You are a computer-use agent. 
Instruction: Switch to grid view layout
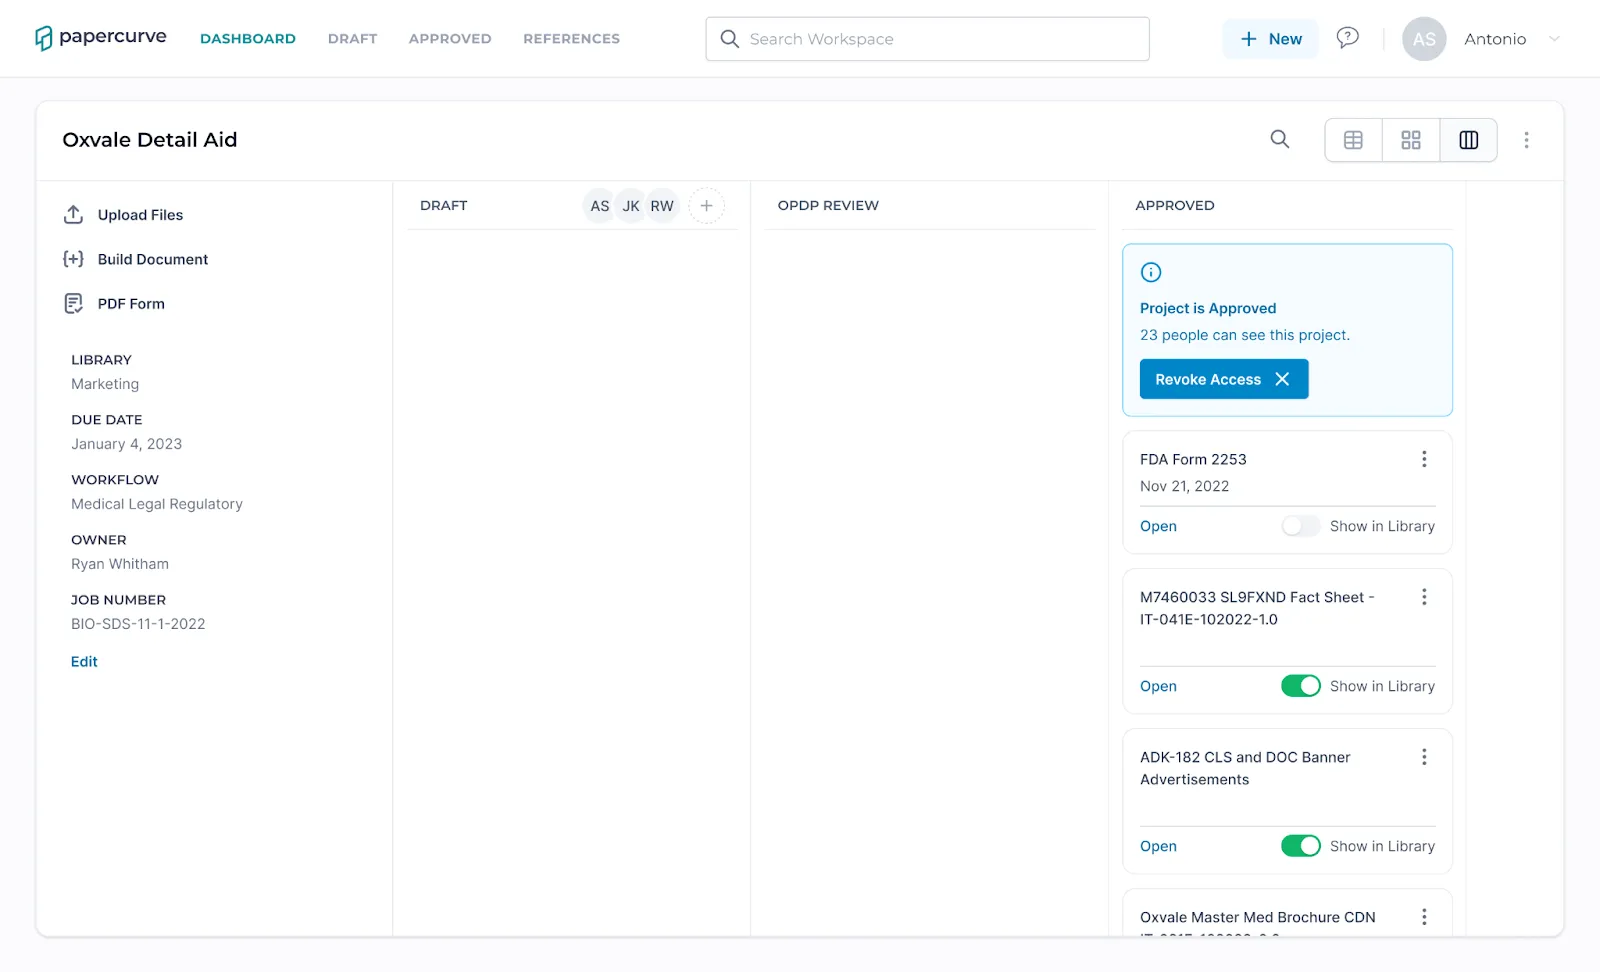(1411, 140)
